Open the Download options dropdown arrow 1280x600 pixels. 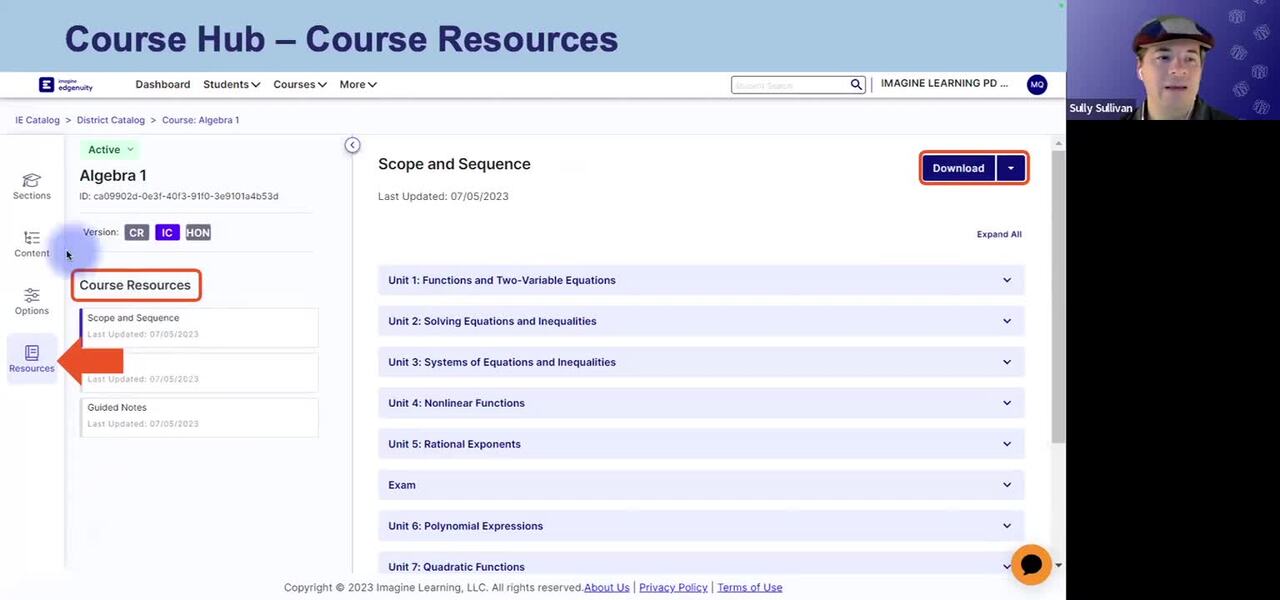1011,168
